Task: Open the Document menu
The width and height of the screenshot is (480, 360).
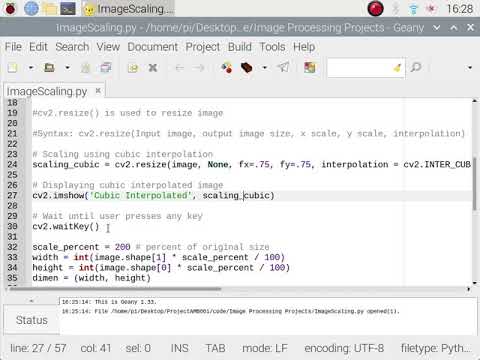Action: (x=153, y=47)
